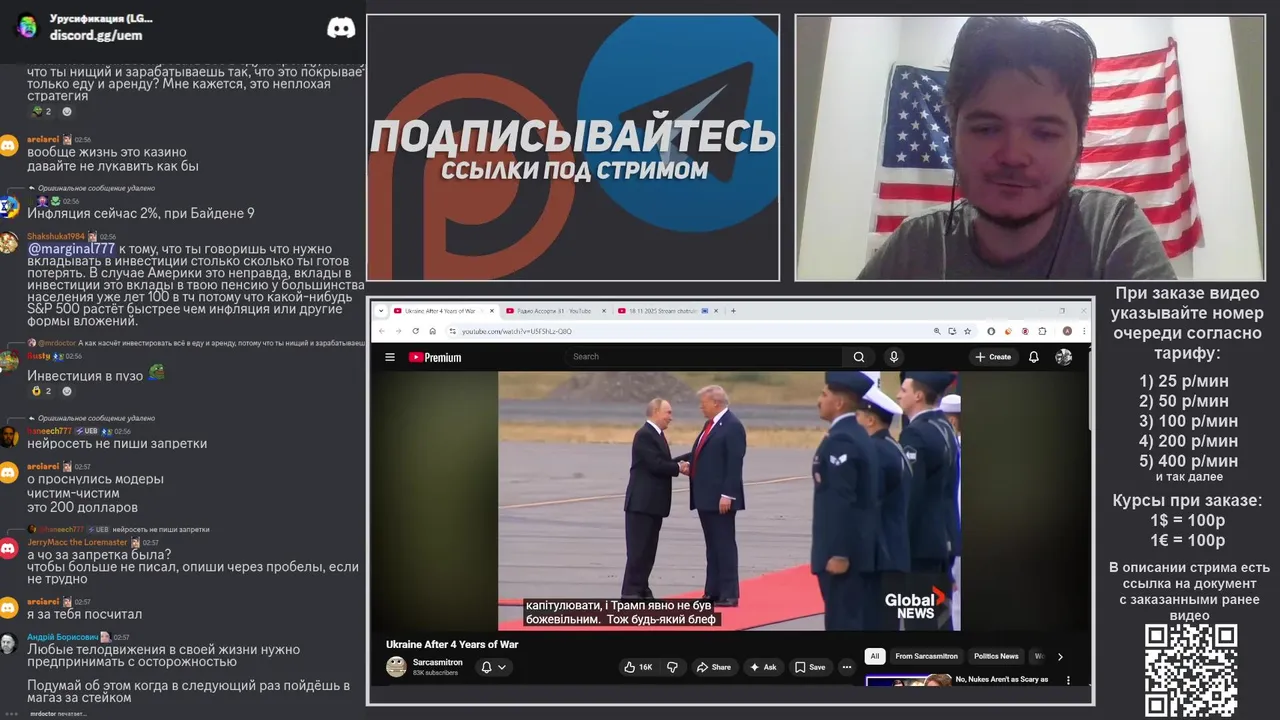Click arciarci avatar by 'вообще жизнь это казино'
Viewport: 1280px width, 720px height.
[9, 146]
